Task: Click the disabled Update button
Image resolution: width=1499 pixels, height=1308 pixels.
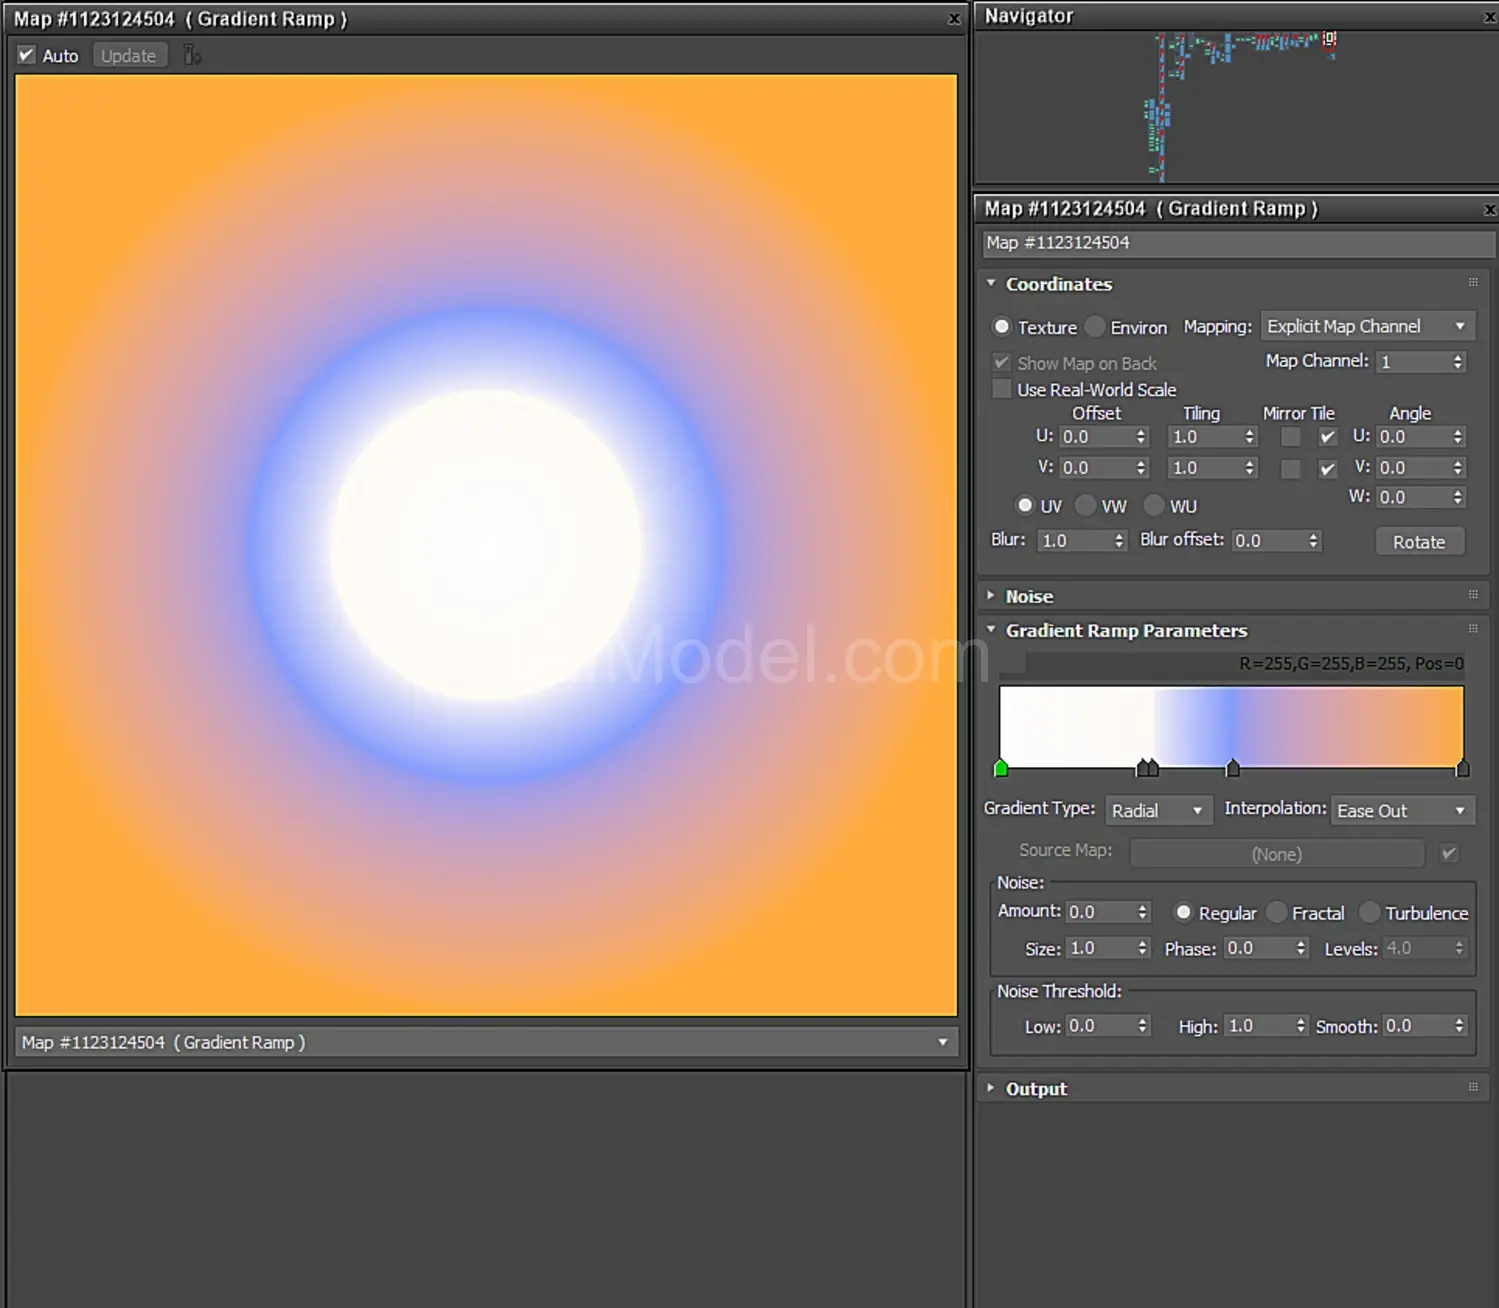Action: [129, 56]
